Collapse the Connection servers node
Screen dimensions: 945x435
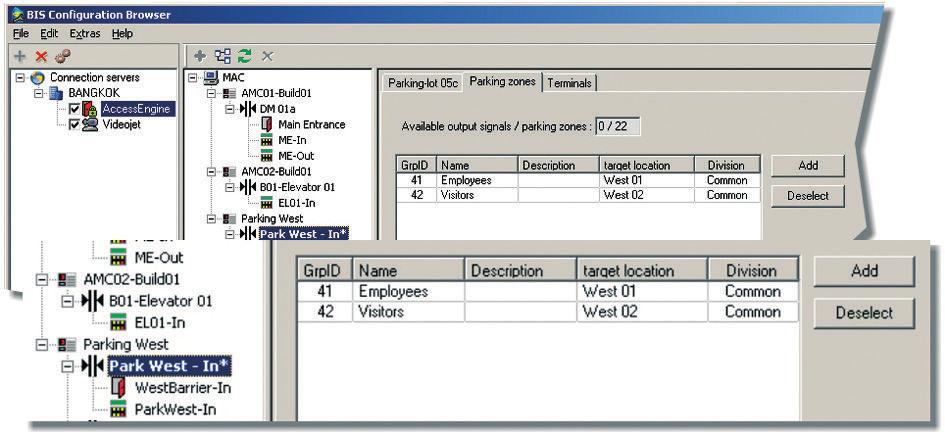point(20,78)
